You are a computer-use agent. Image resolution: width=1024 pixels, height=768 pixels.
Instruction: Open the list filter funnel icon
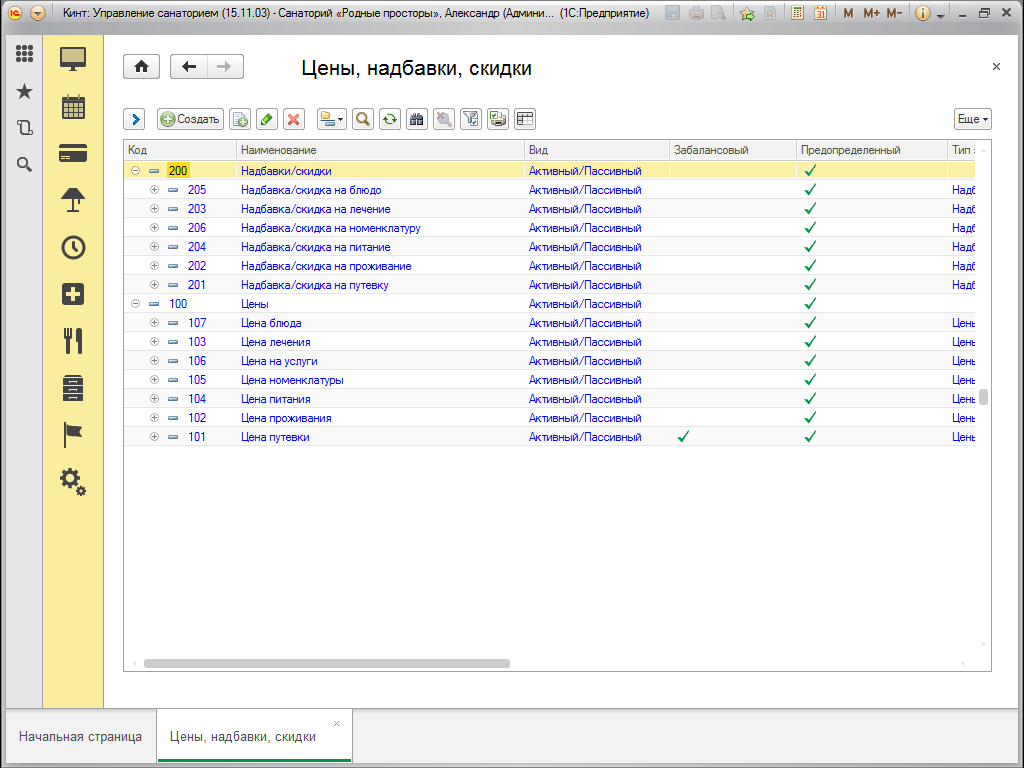click(471, 119)
